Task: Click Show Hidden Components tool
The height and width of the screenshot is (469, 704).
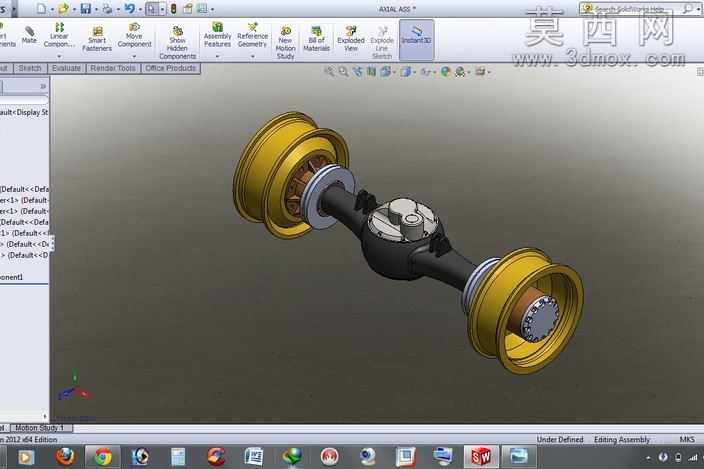Action: (178, 43)
